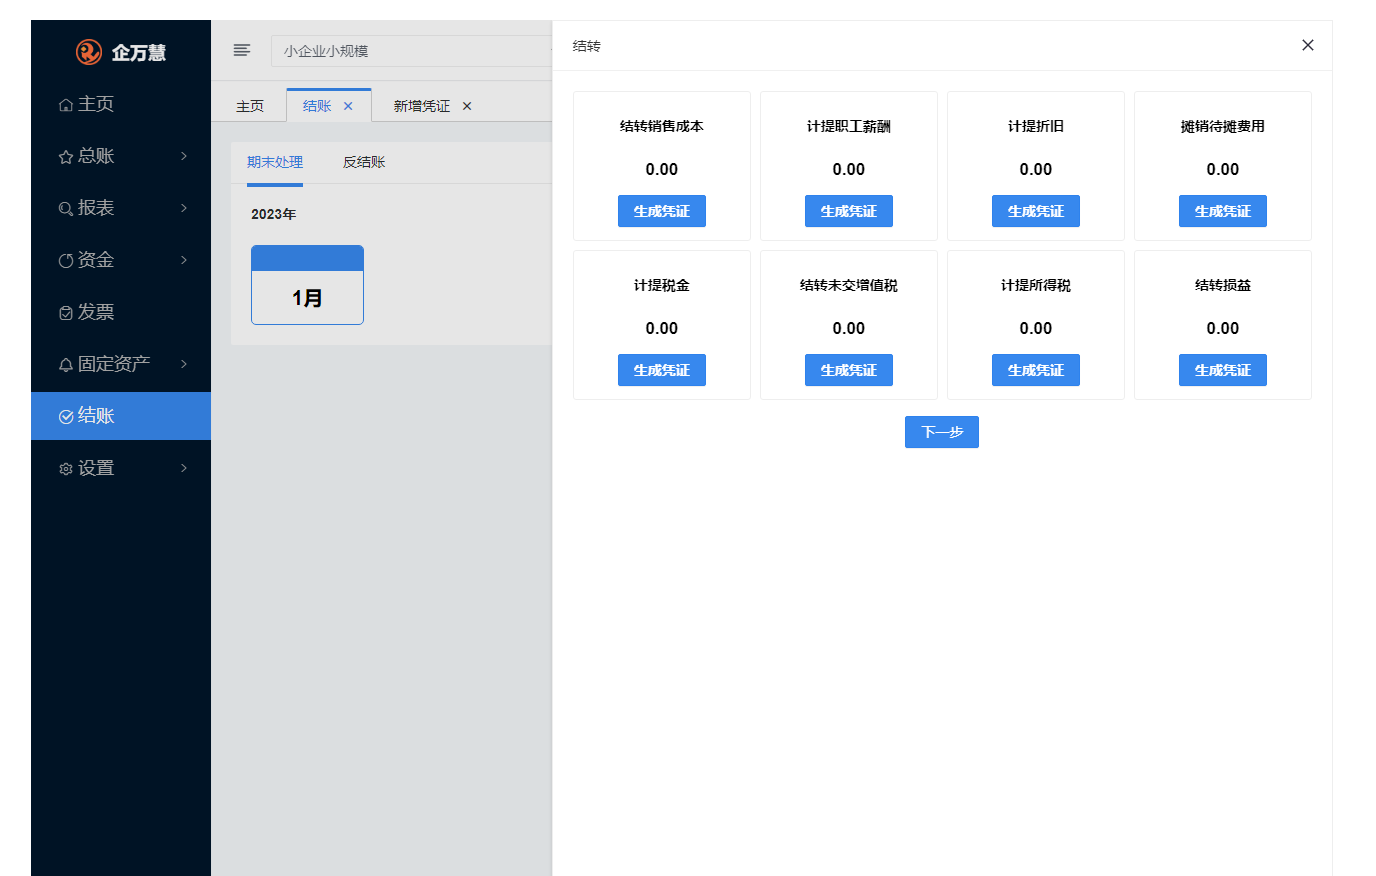Image resolution: width=1376 pixels, height=876 pixels.
Task: Expand the 固定资产 sidebar submenu
Action: click(x=120, y=364)
